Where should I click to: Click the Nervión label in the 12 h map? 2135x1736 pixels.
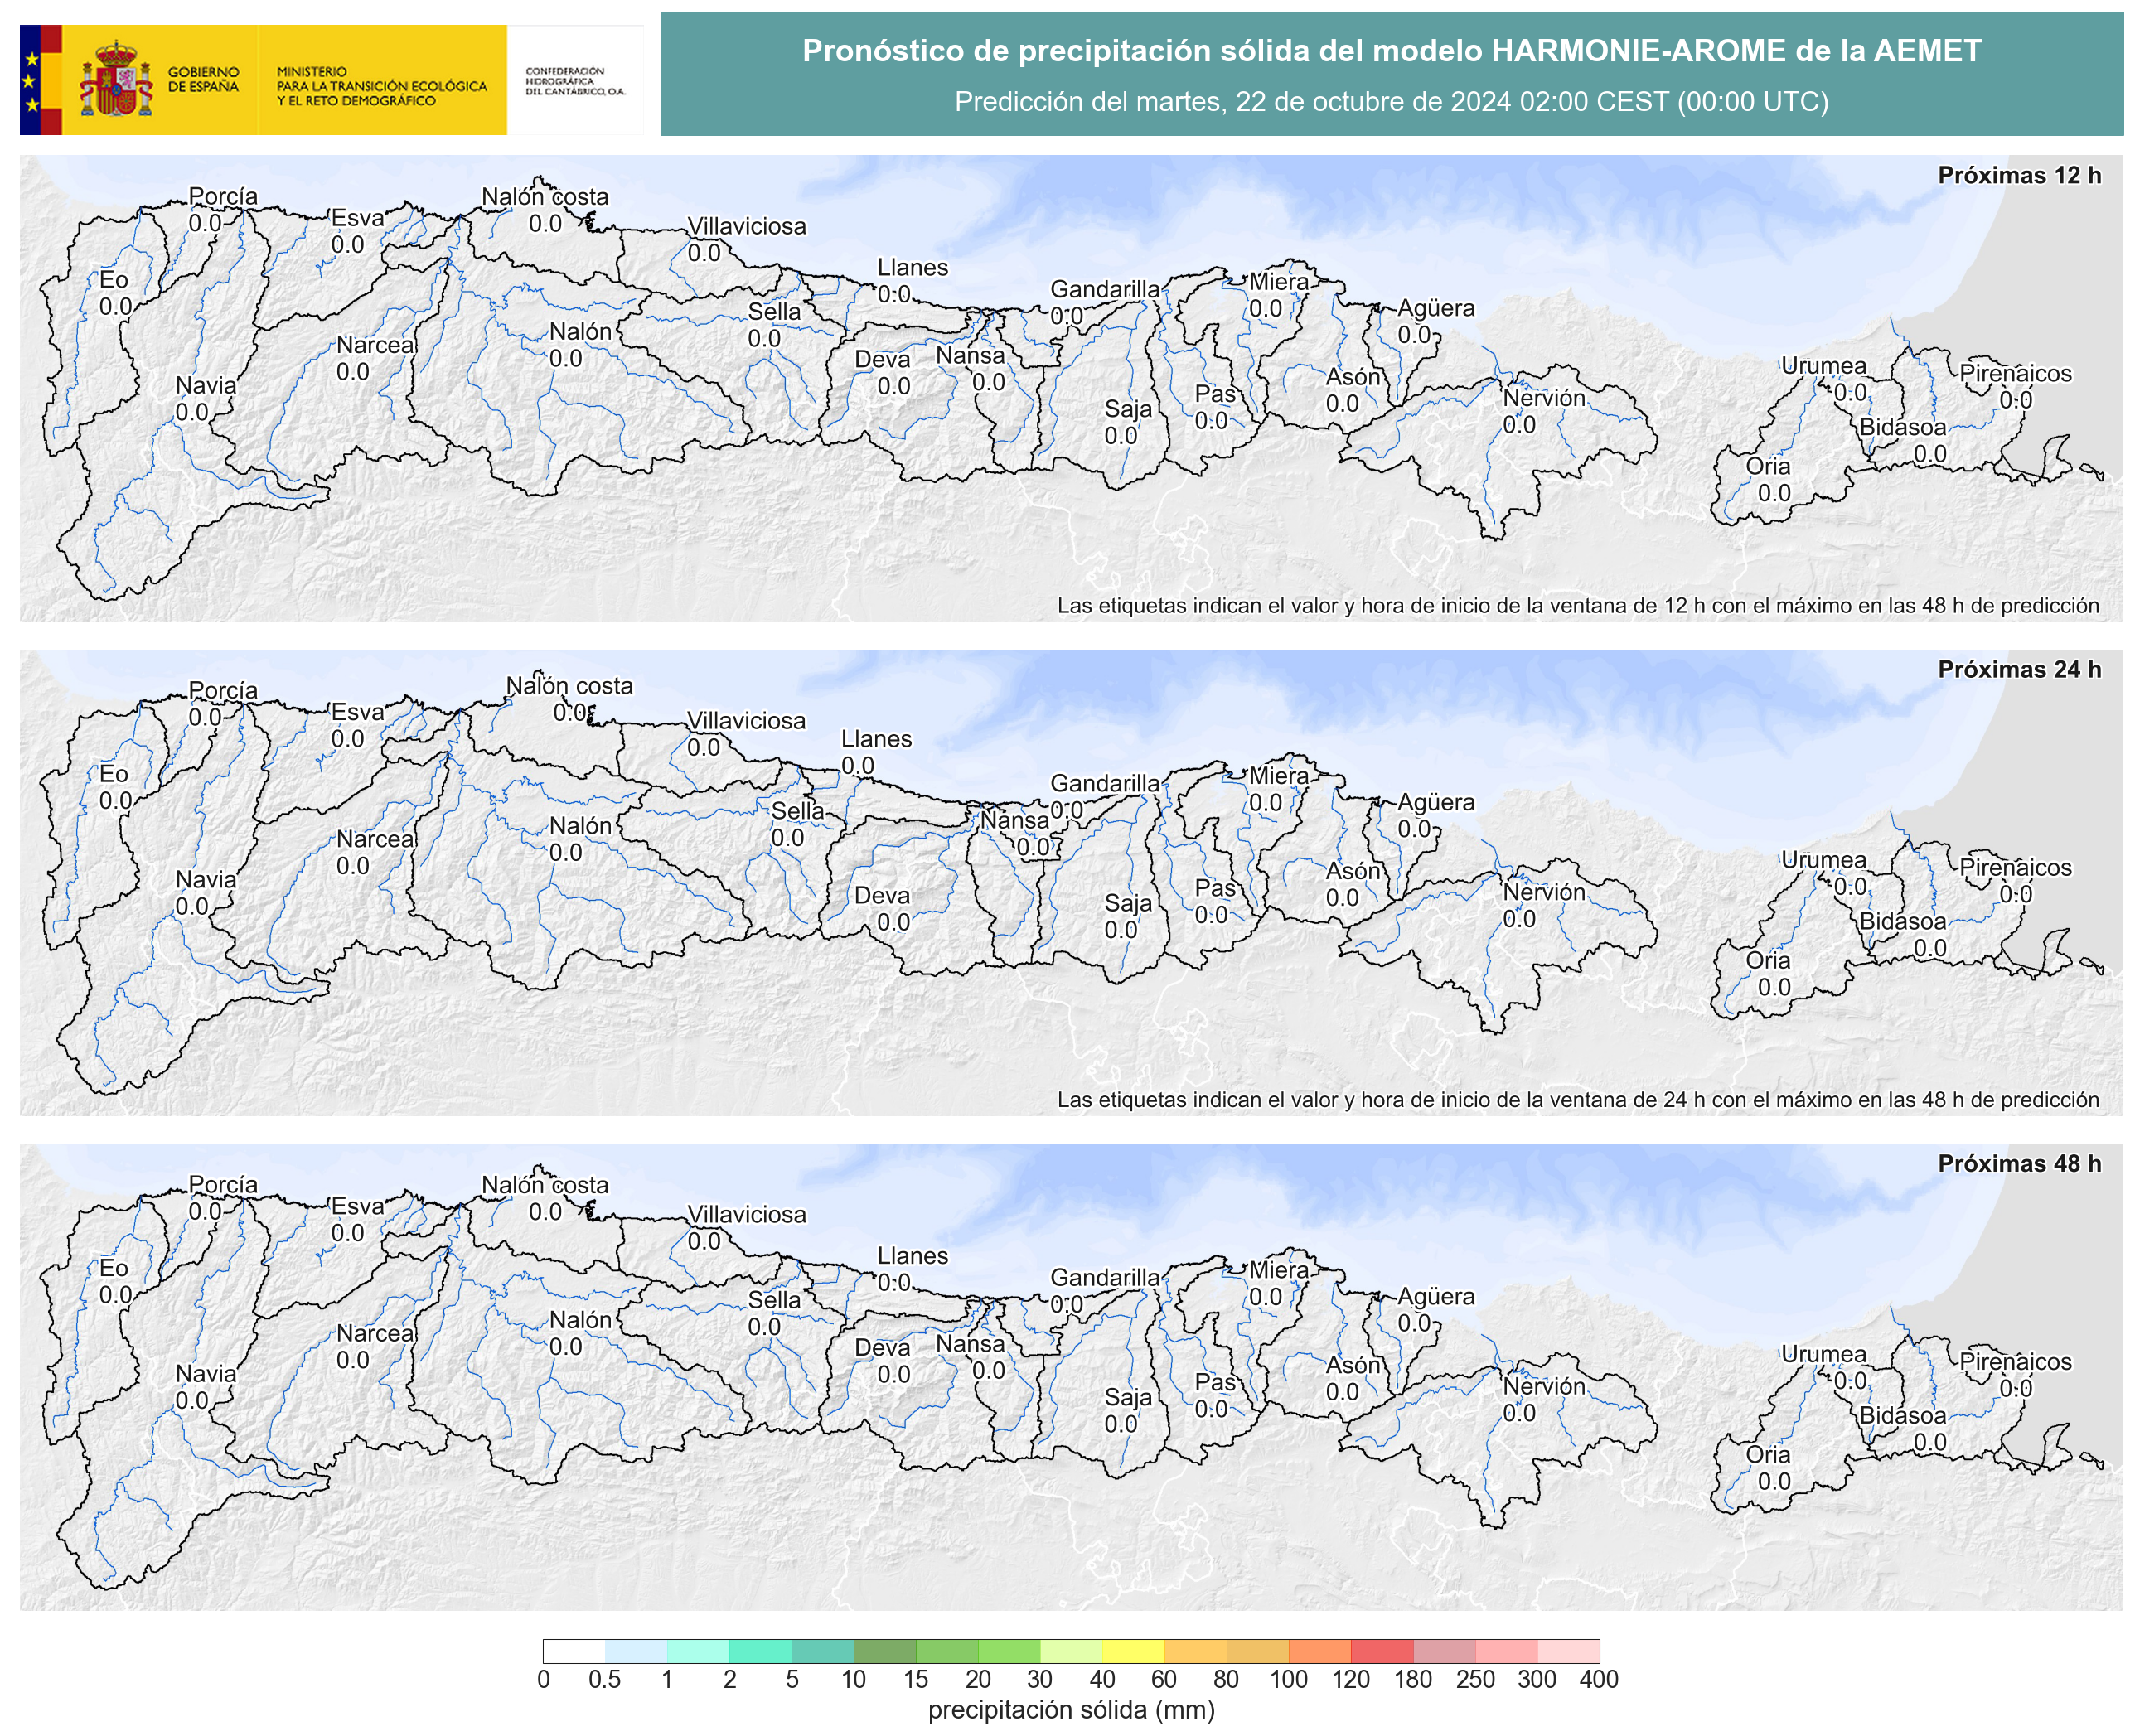1544,398
